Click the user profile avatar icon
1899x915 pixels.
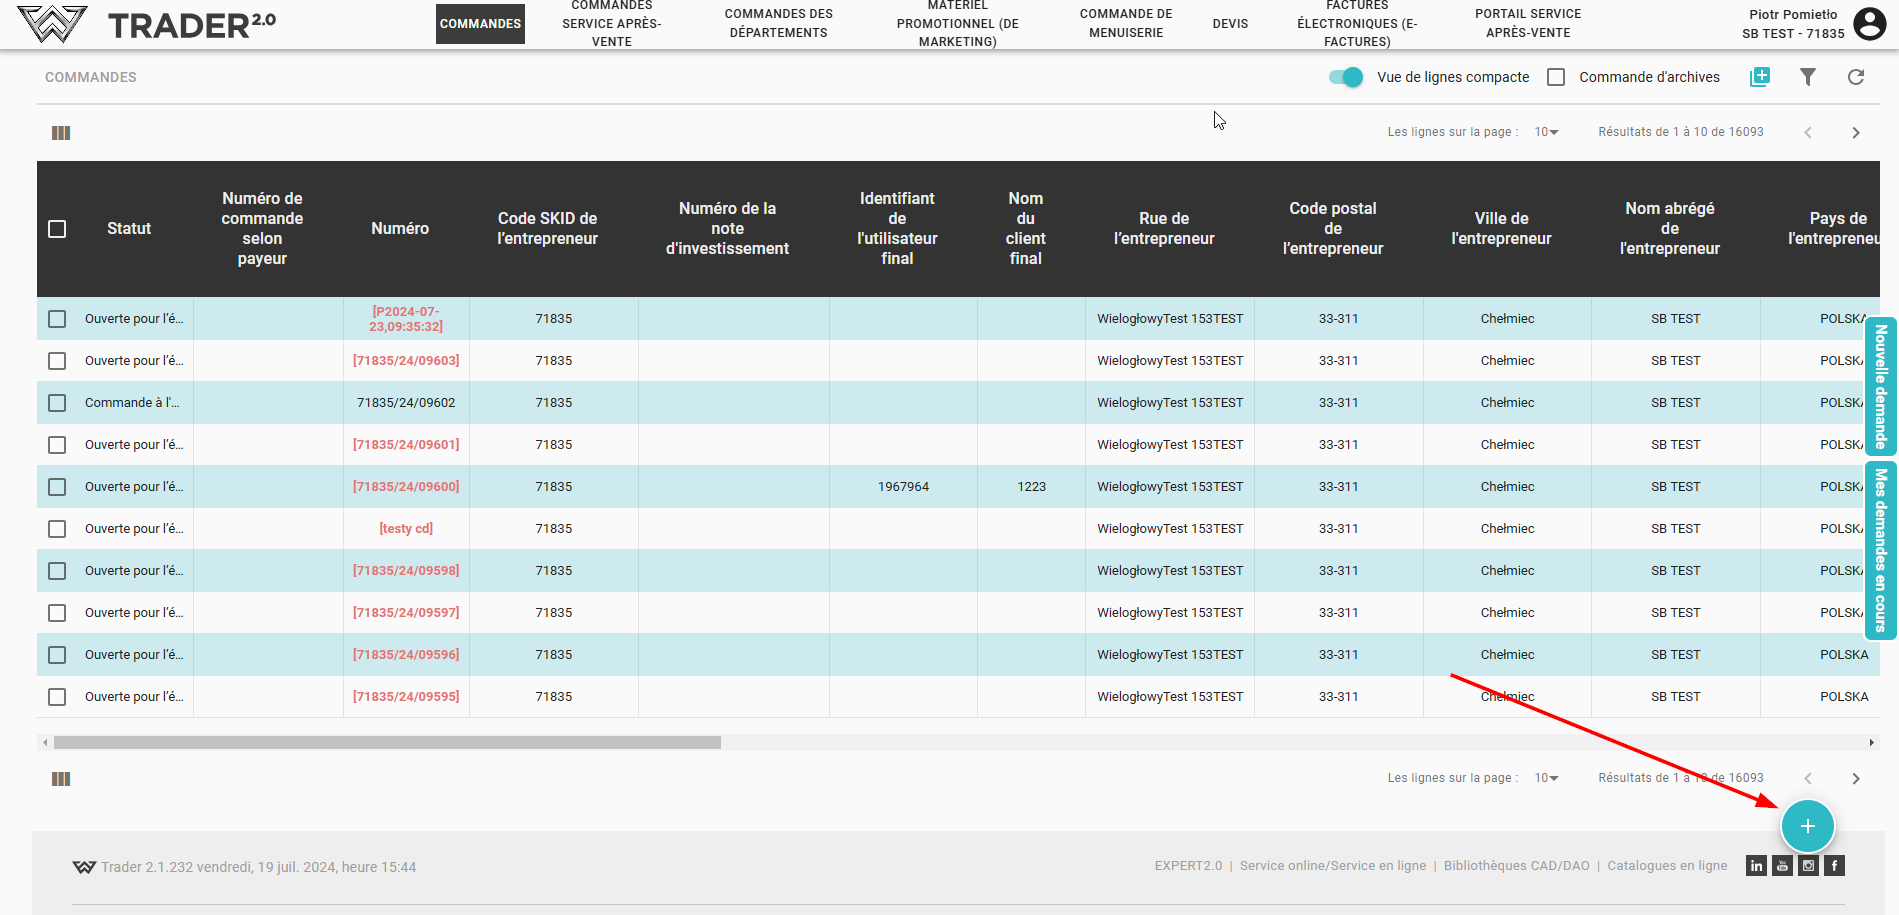click(x=1869, y=23)
